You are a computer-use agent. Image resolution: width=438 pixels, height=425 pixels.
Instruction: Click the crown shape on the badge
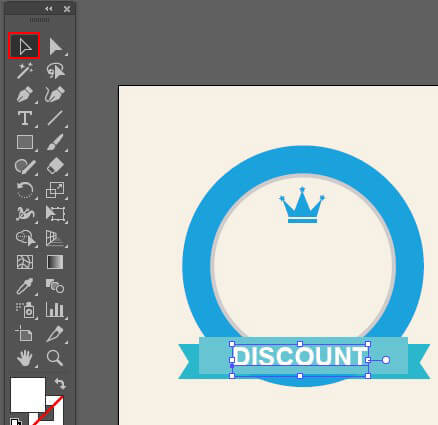pos(302,205)
